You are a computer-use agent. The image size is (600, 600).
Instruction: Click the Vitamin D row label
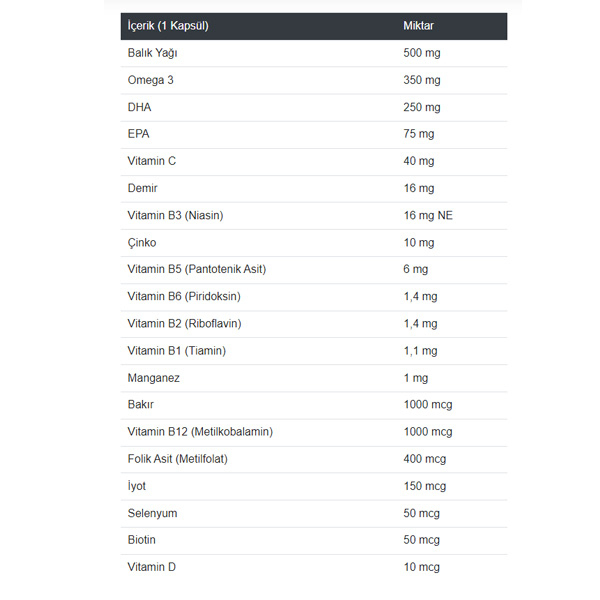152,567
